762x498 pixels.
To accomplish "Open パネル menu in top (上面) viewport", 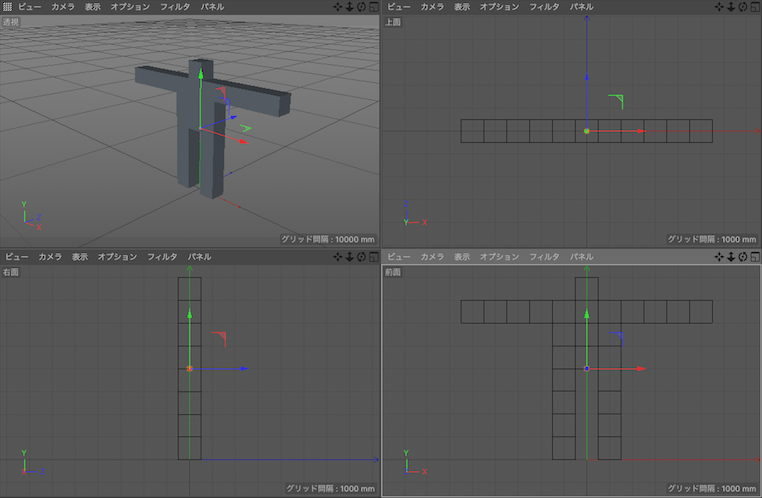I will click(582, 7).
